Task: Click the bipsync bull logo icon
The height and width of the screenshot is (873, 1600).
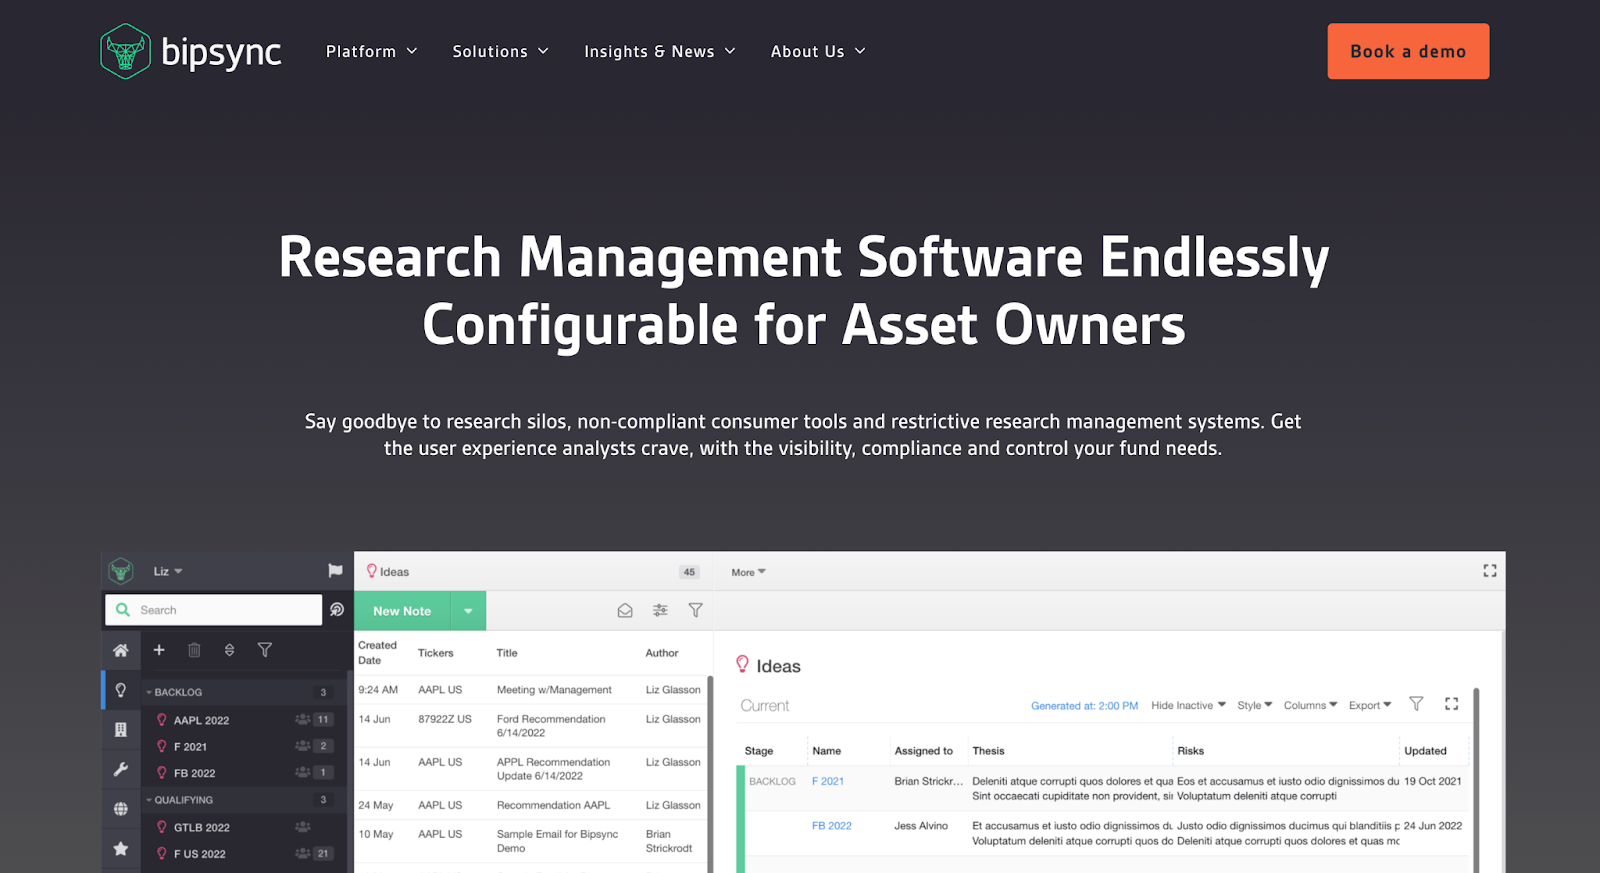Action: click(x=125, y=51)
